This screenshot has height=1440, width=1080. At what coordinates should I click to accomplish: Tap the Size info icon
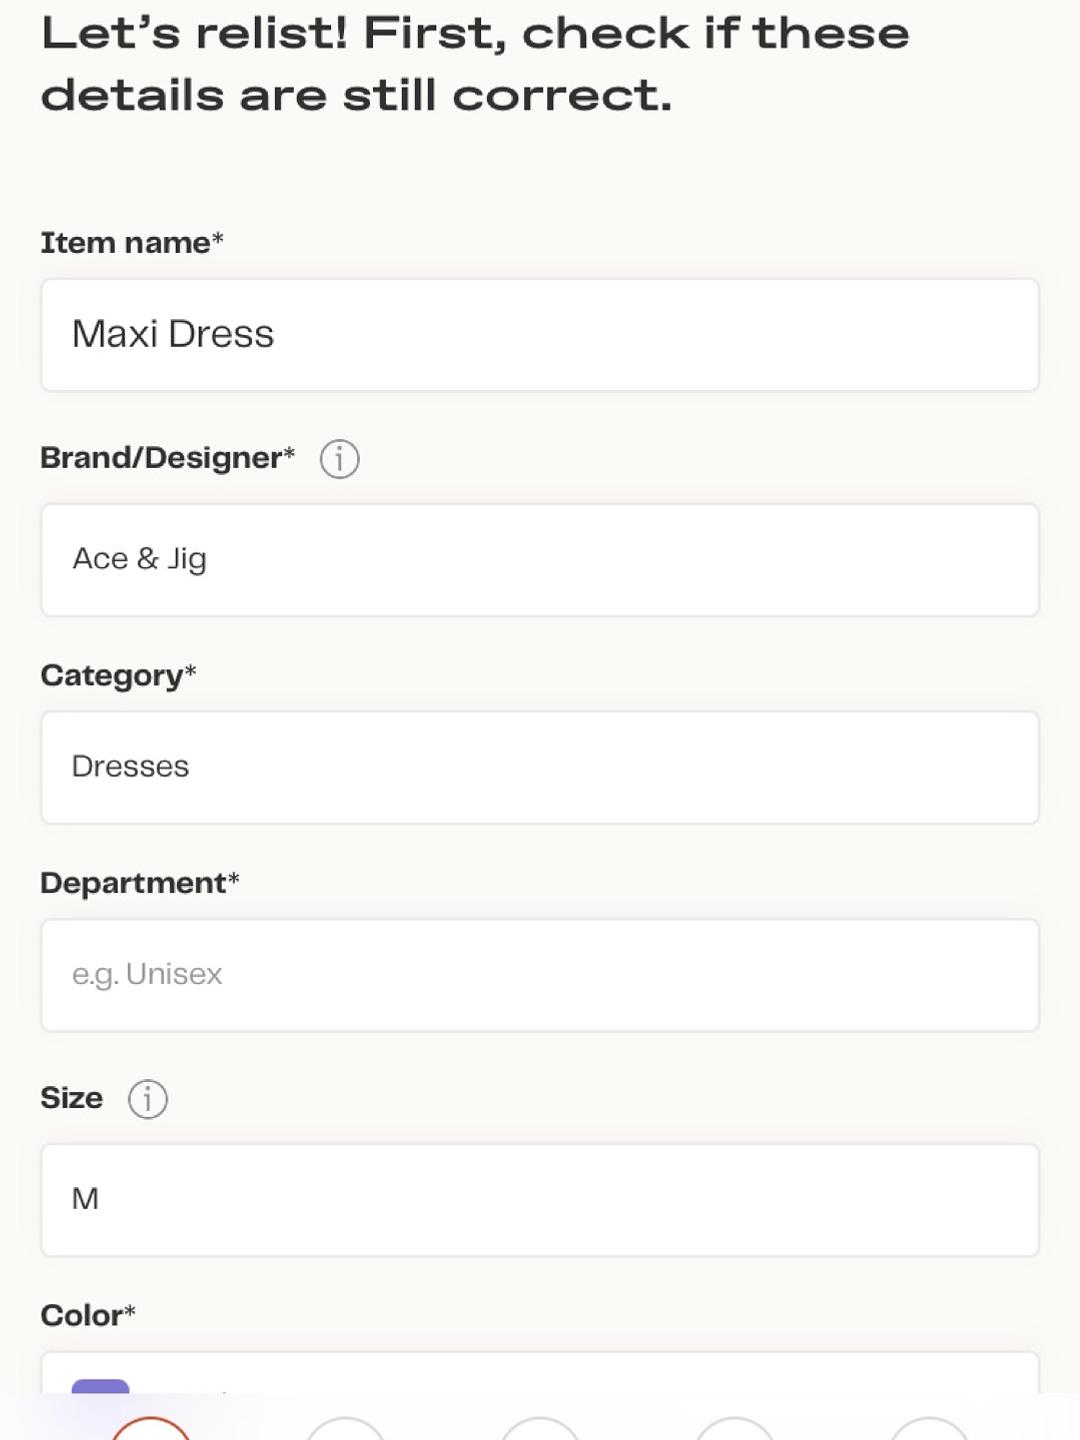(148, 1099)
